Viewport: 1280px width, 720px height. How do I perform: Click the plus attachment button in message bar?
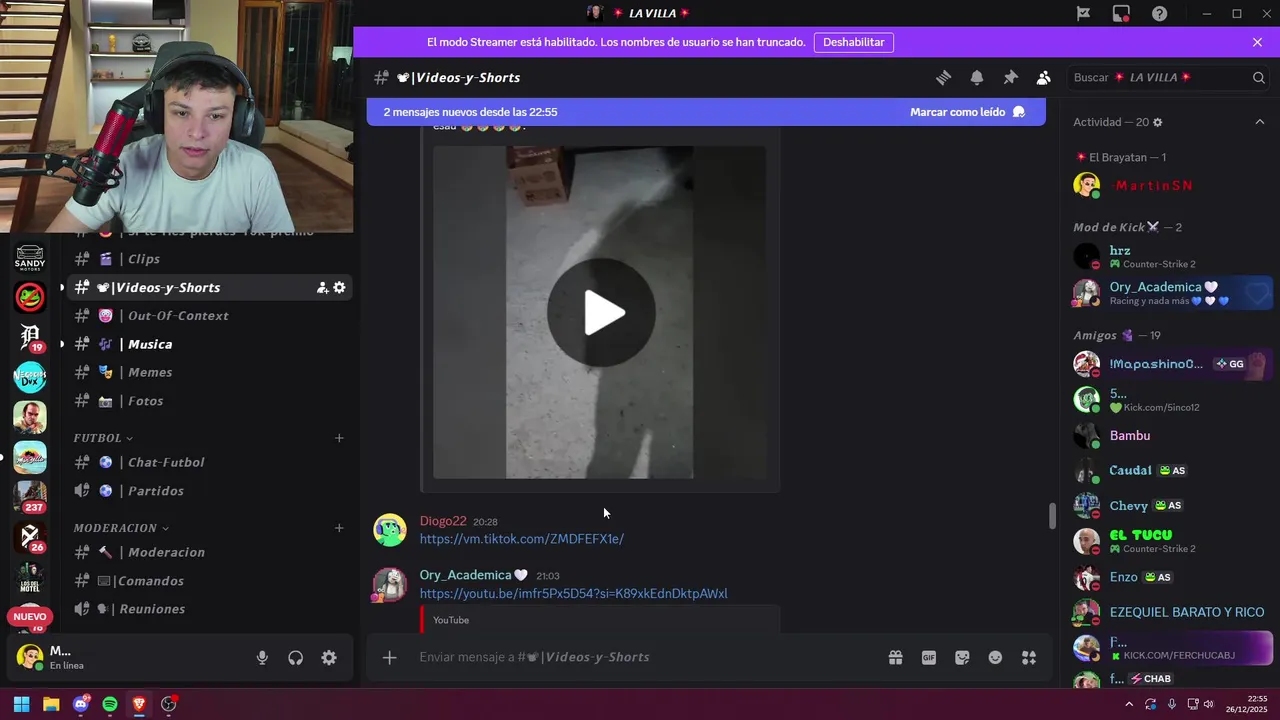click(390, 657)
